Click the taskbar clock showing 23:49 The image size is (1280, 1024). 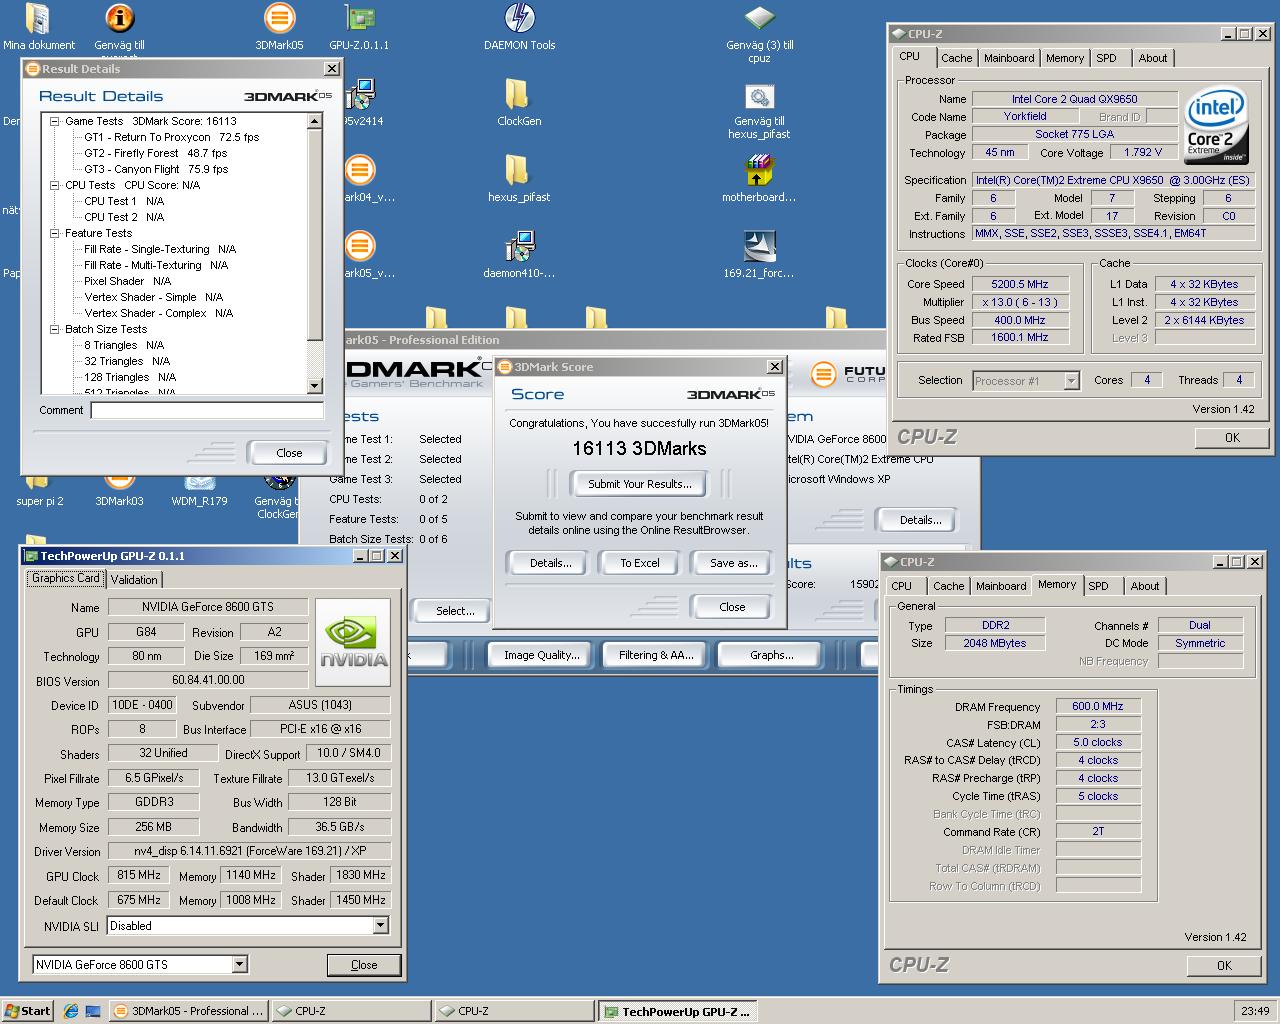tap(1255, 1011)
